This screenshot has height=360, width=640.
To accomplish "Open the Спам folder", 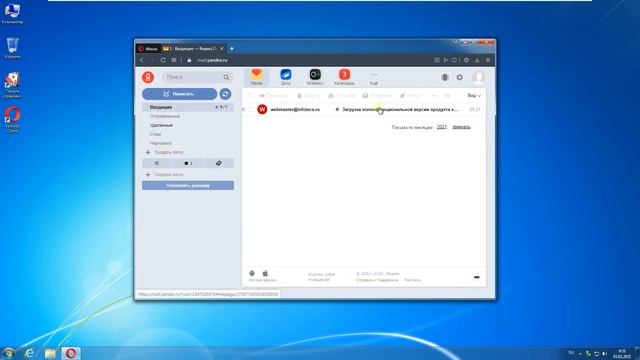I will (x=155, y=134).
